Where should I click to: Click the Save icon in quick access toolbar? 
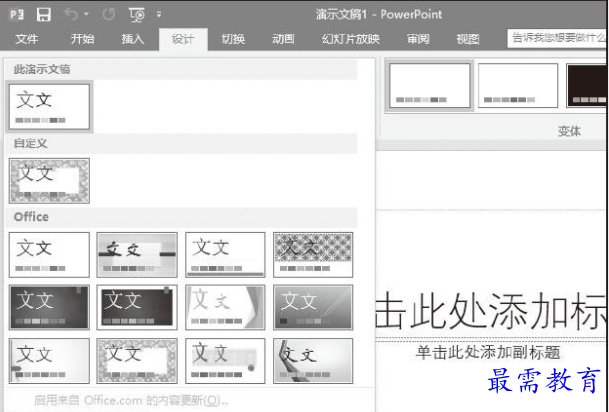[44, 15]
